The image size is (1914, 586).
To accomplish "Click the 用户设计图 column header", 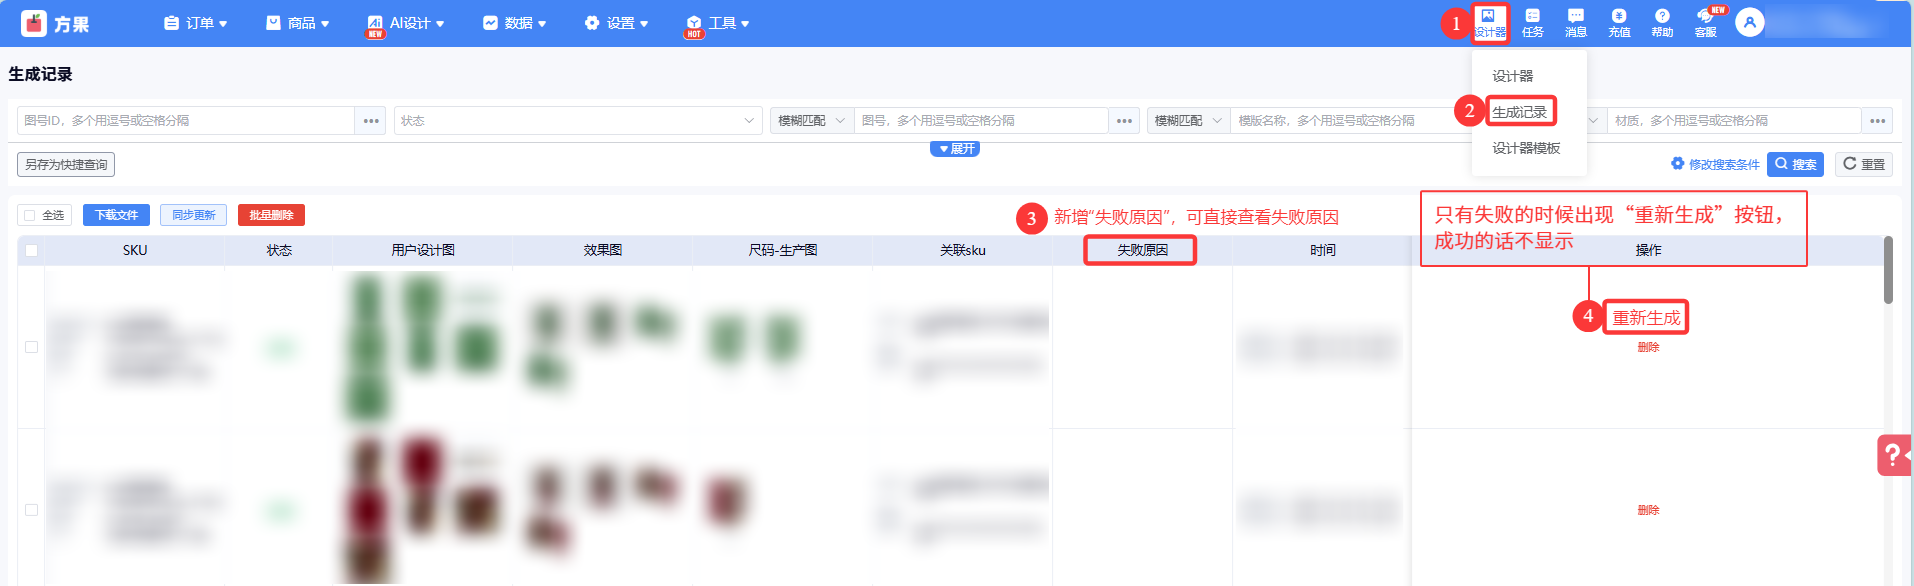I will 423,250.
